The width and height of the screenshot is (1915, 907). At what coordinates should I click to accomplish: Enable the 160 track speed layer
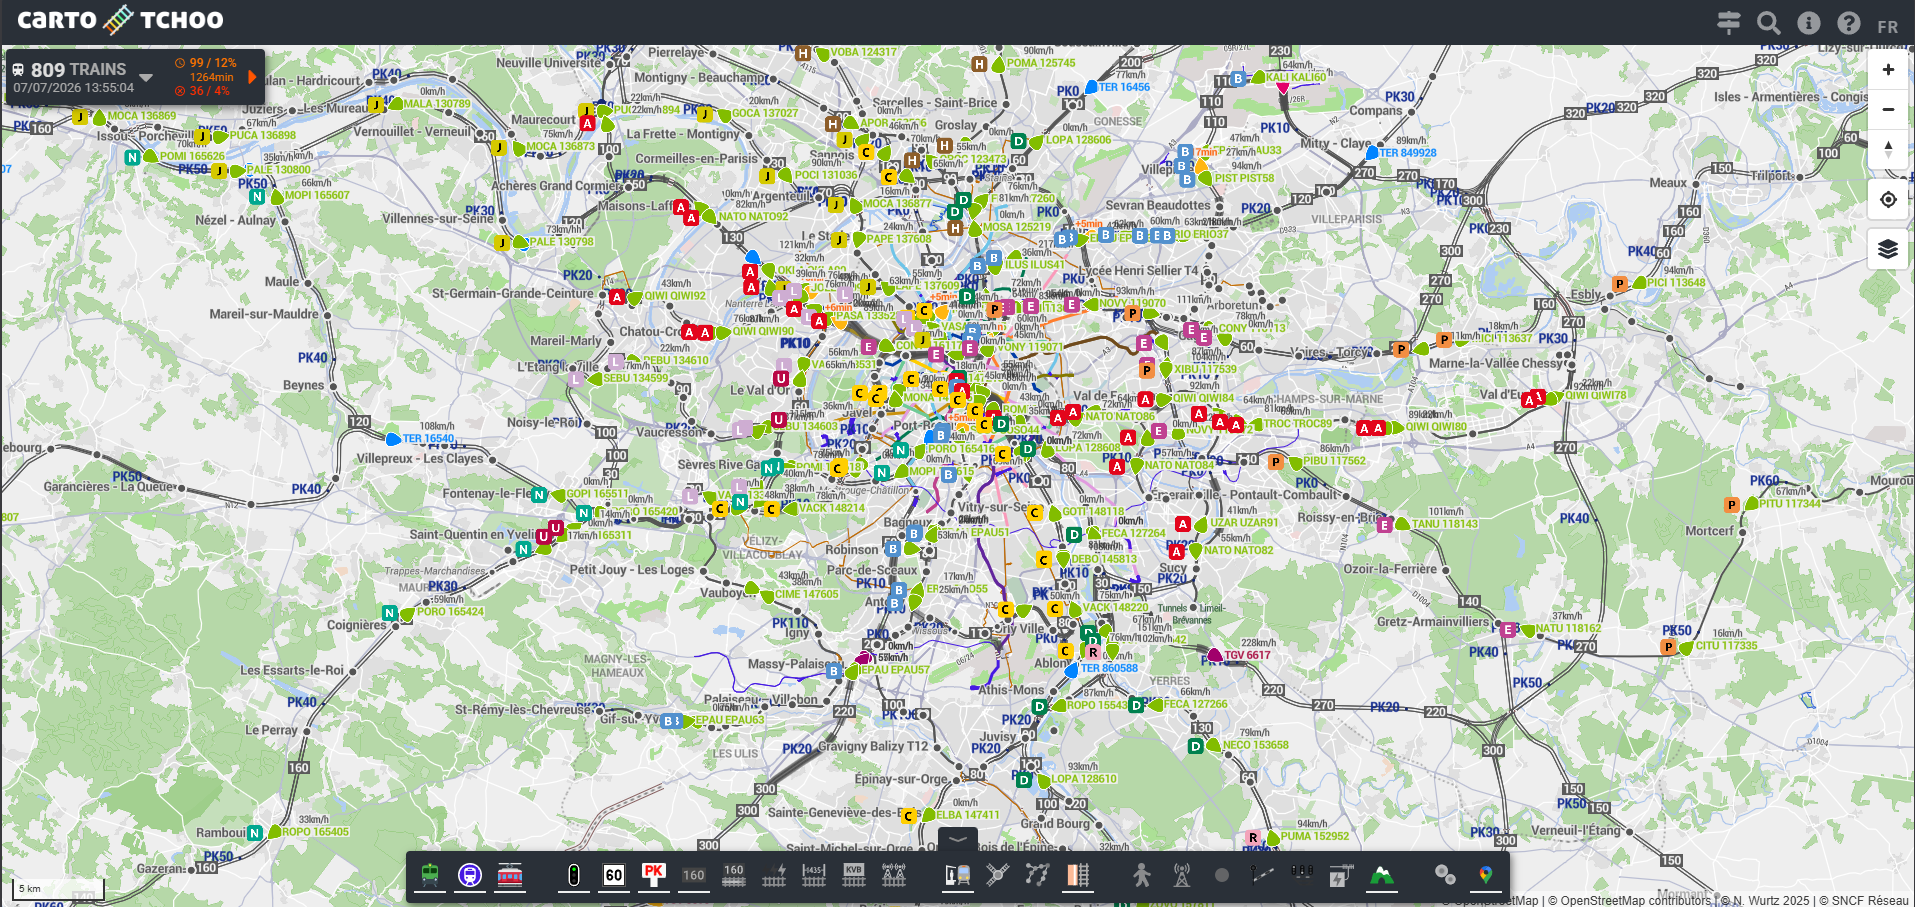(x=734, y=875)
